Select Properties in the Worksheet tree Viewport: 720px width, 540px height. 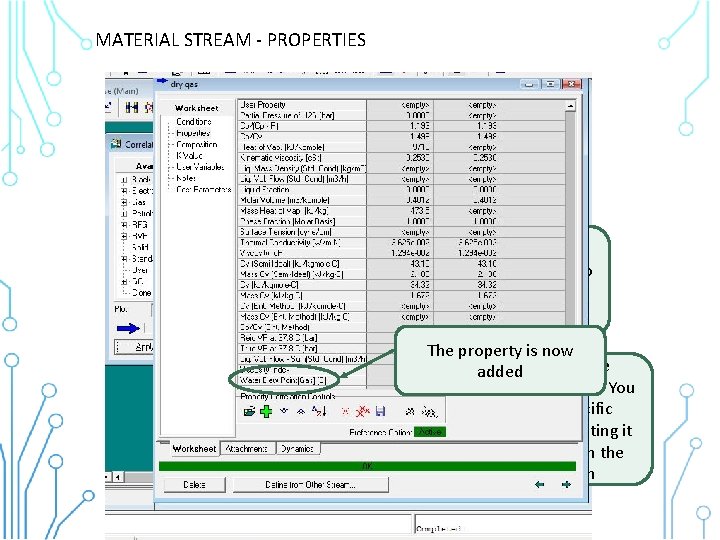193,133
